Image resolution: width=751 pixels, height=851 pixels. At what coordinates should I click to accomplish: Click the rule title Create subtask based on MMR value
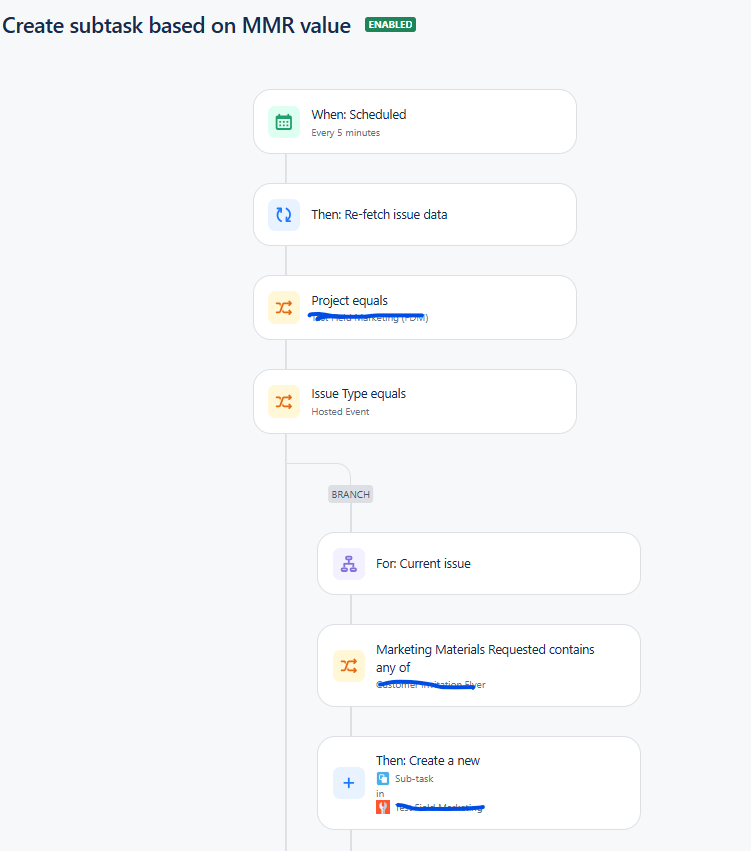point(177,26)
